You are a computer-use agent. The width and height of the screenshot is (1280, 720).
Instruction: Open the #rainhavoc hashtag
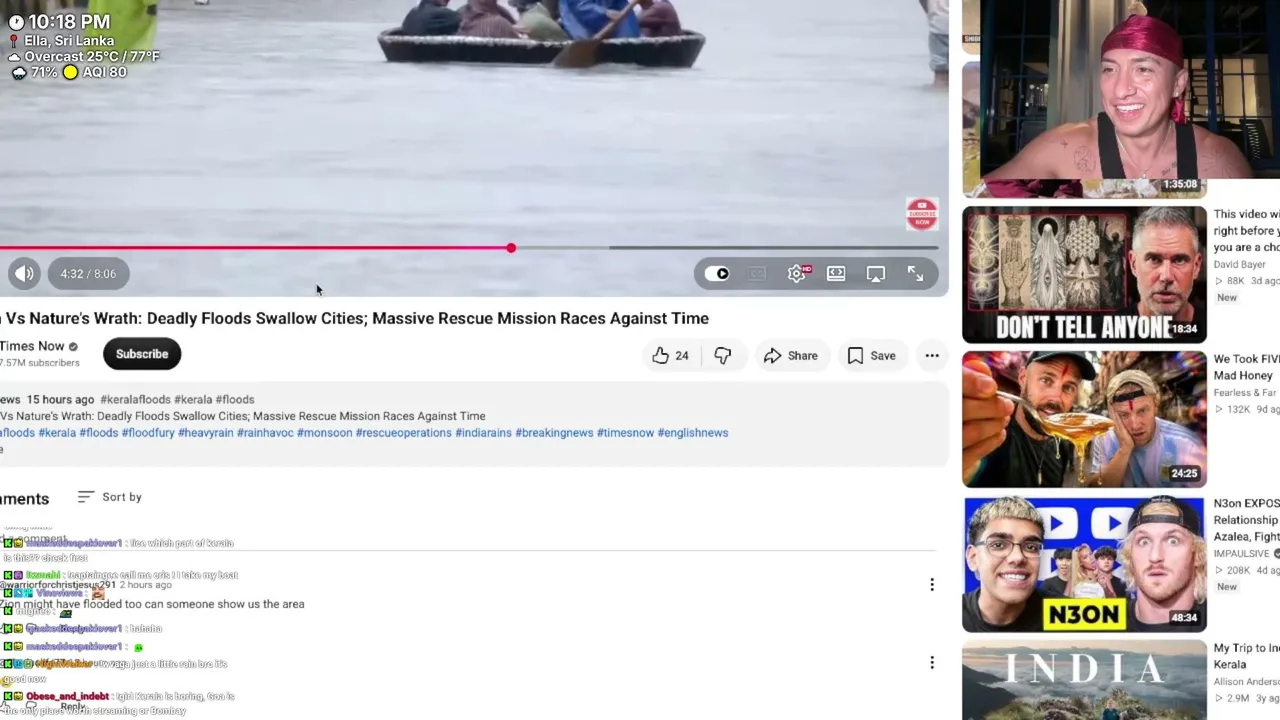pos(265,433)
